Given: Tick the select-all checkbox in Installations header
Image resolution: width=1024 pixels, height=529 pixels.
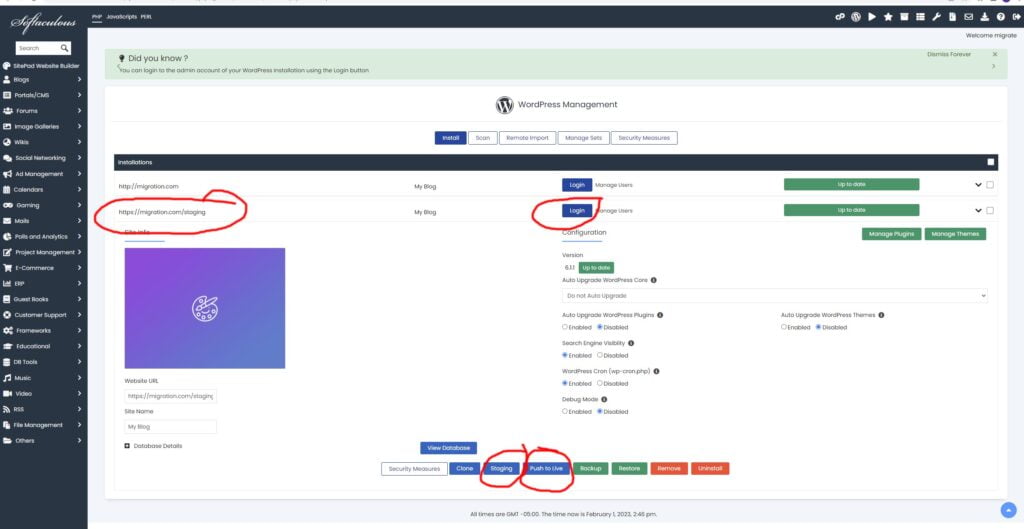Looking at the screenshot, I should pos(991,162).
